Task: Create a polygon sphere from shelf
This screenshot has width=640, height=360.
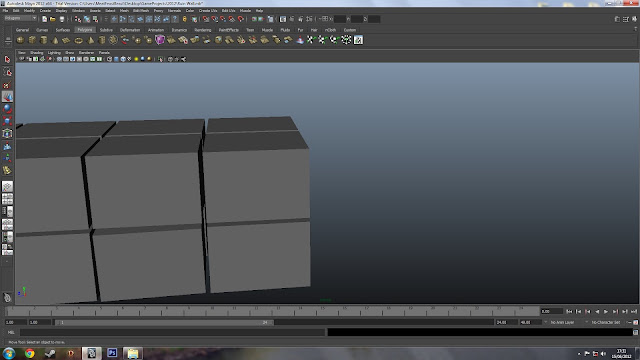Action: click(20, 40)
